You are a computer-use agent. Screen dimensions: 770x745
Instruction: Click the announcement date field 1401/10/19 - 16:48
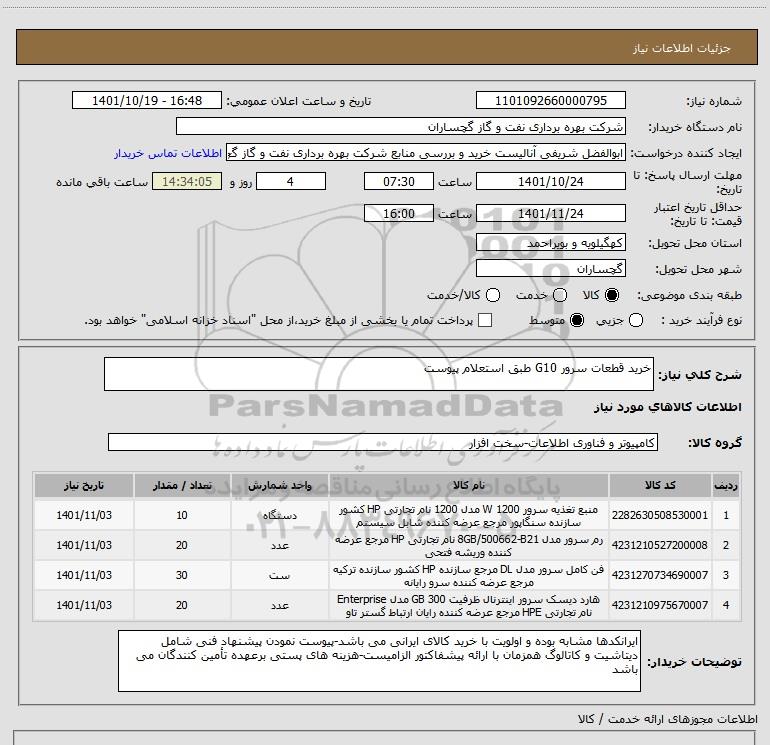(x=147, y=100)
